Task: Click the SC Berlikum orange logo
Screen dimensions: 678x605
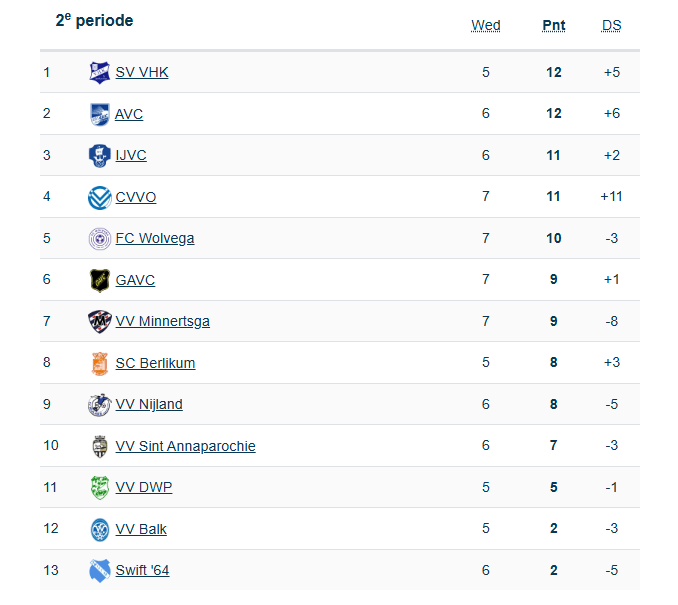Action: click(99, 363)
